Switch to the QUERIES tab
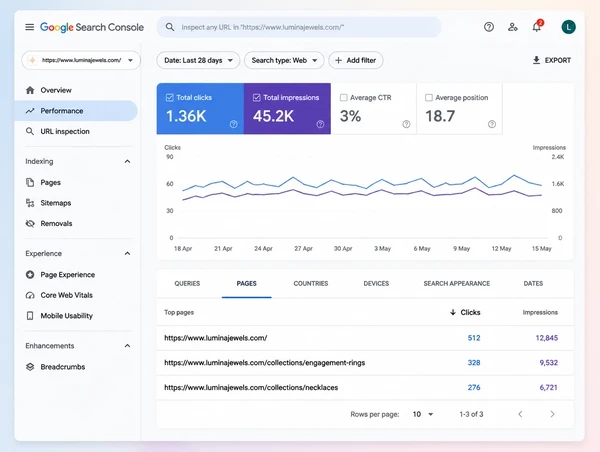 187,284
